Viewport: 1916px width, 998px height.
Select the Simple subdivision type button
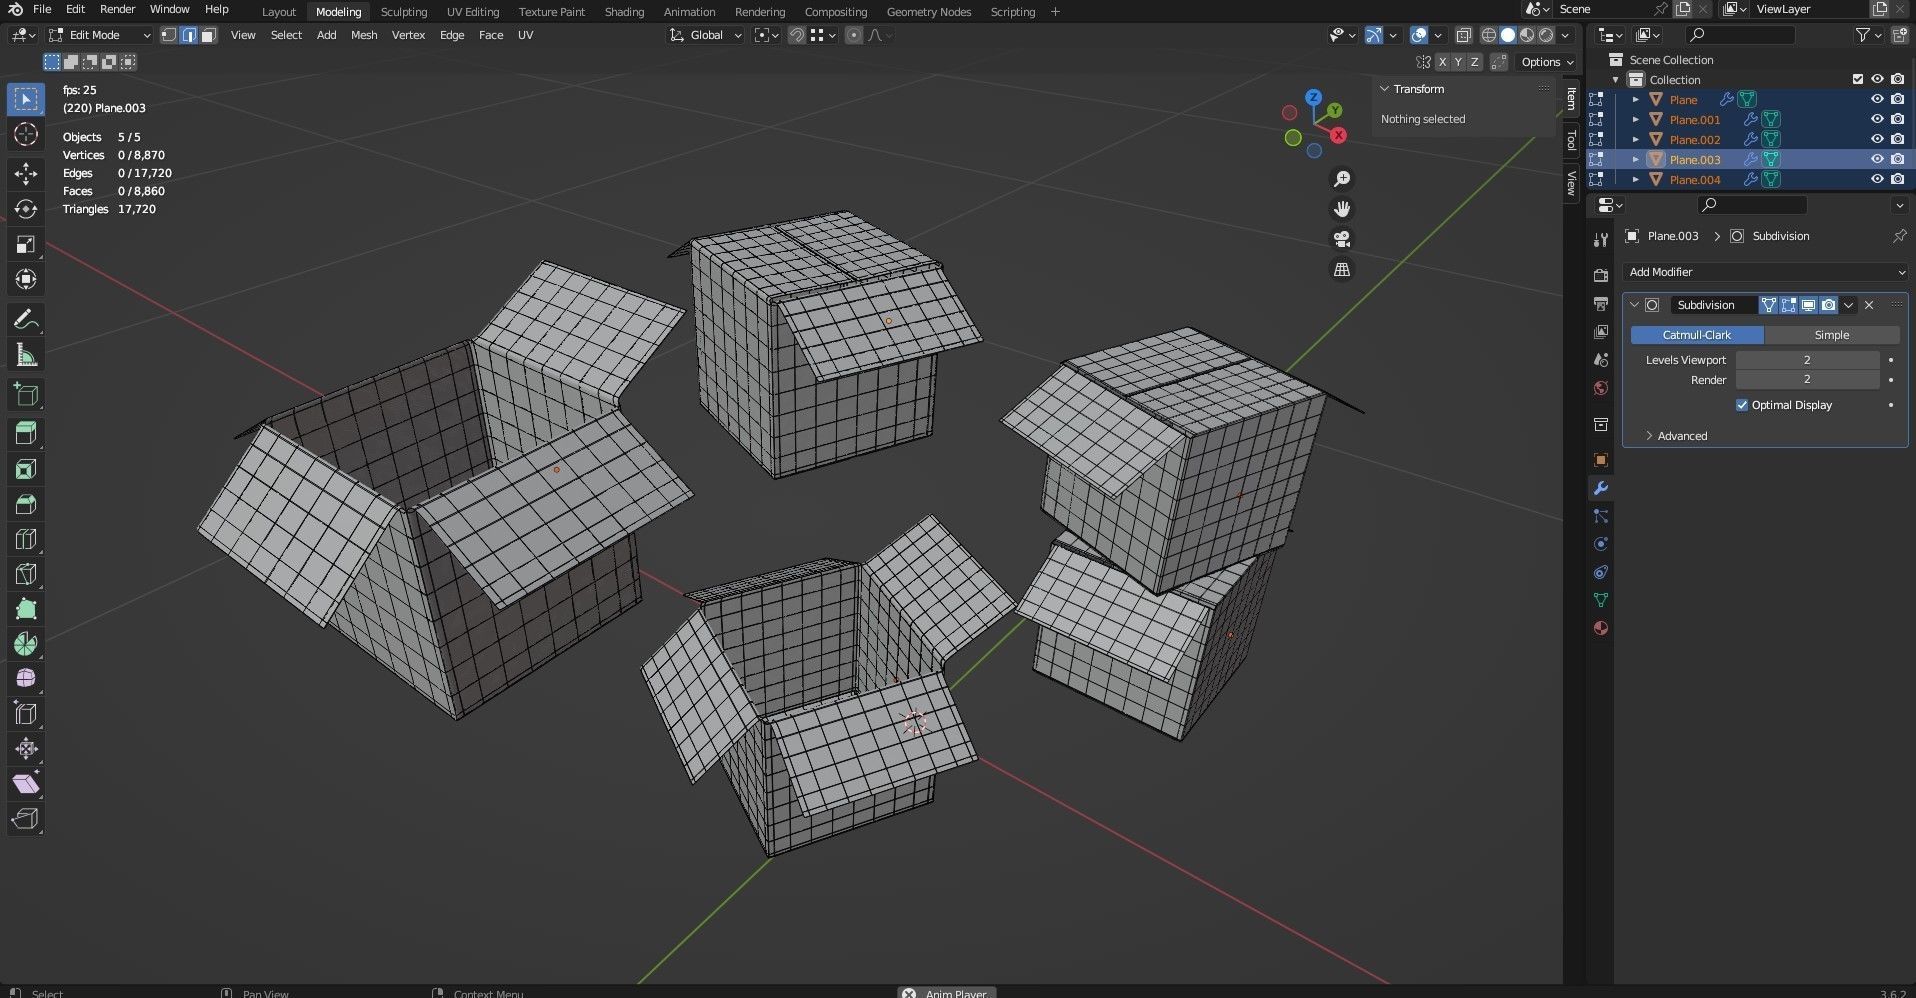(1831, 335)
